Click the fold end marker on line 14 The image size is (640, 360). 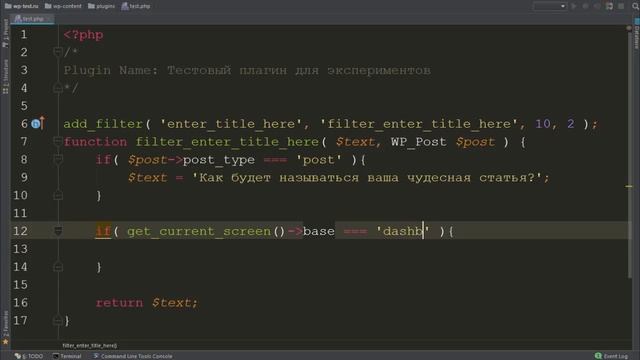click(x=58, y=267)
